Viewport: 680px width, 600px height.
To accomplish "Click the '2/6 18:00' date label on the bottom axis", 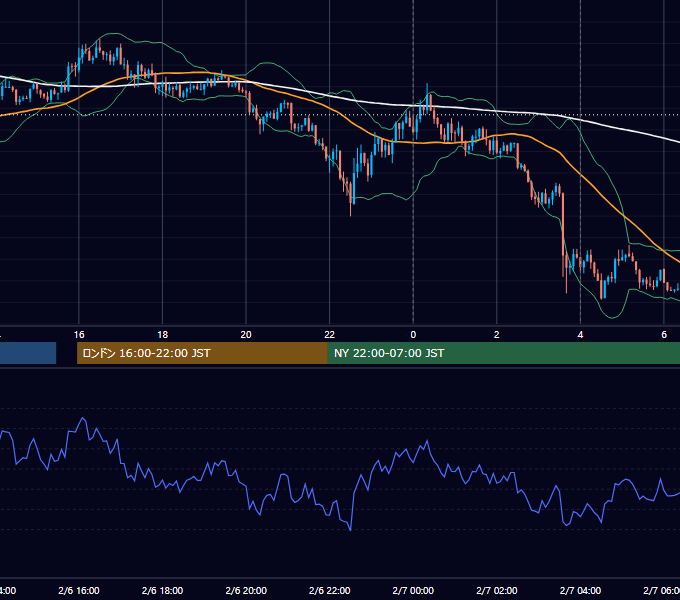I will [163, 590].
